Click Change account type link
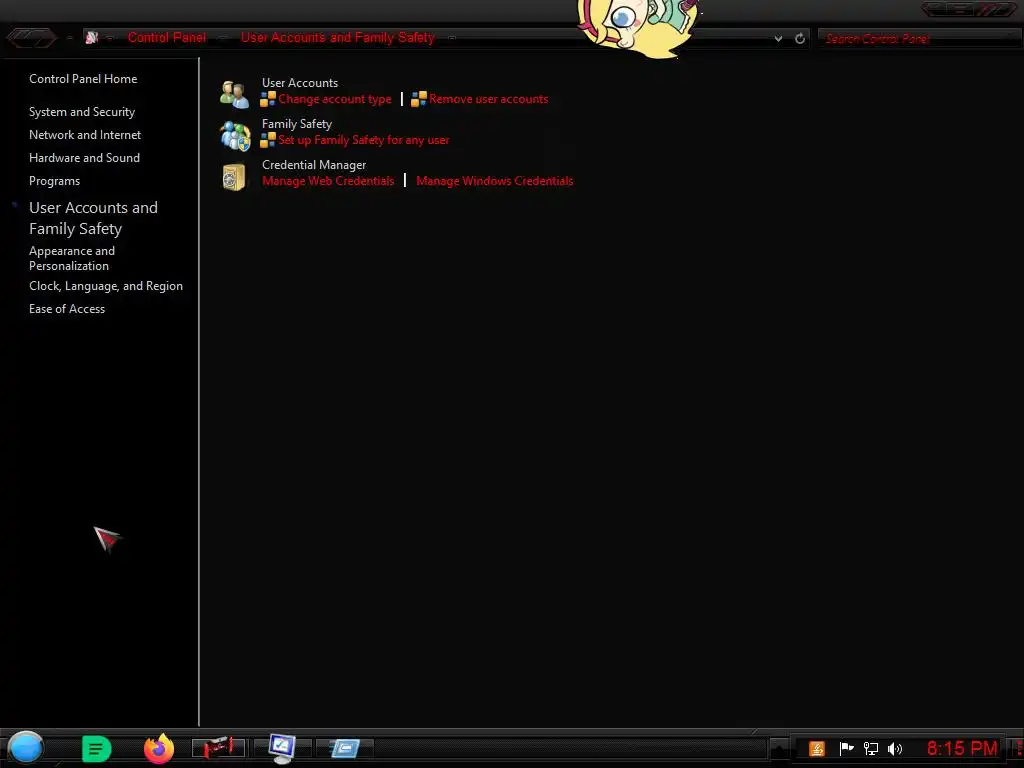Screen dimensions: 1024x768 (x=335, y=99)
